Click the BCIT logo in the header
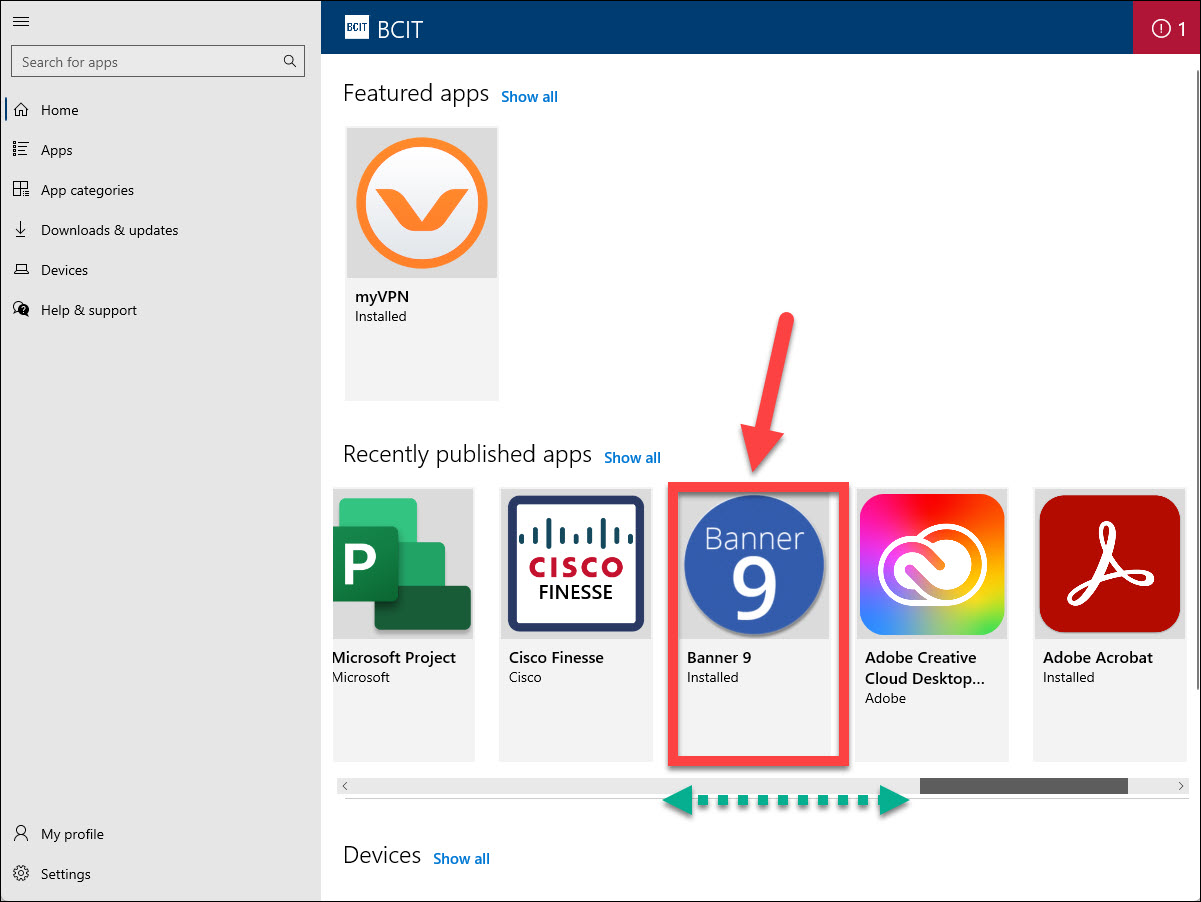Image resolution: width=1201 pixels, height=902 pixels. tap(357, 27)
